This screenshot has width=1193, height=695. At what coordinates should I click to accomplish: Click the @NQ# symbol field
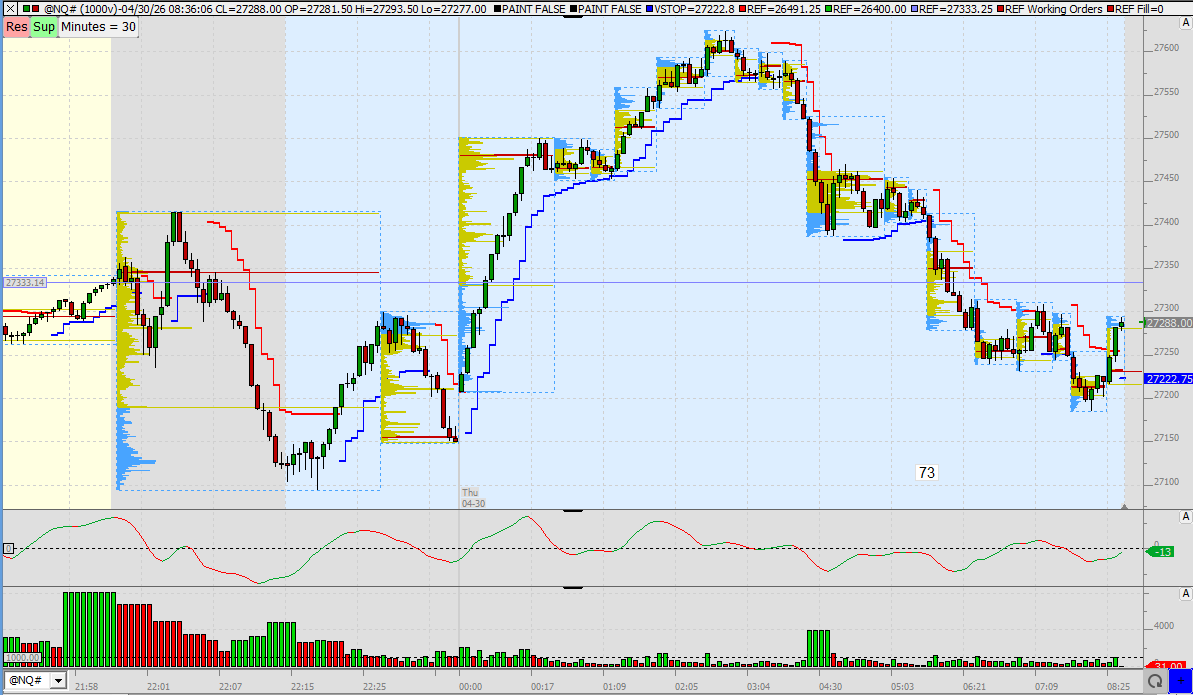[27, 680]
